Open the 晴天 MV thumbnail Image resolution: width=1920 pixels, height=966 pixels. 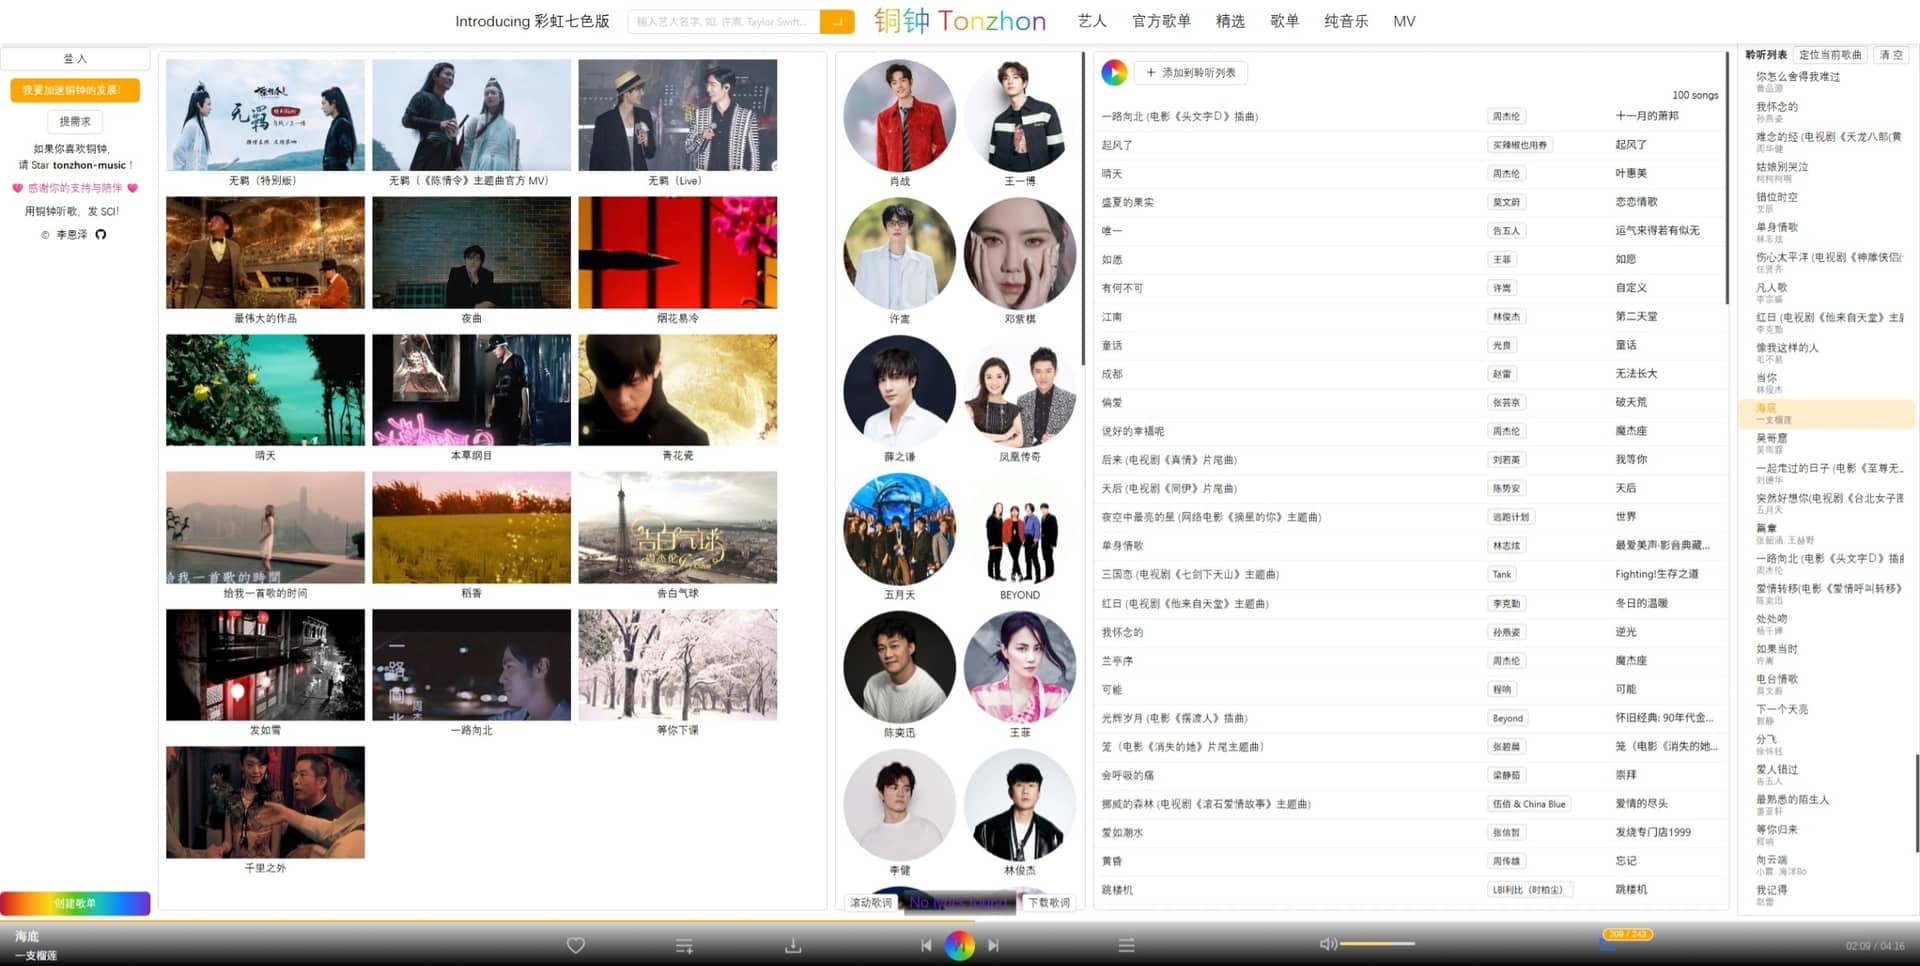(264, 389)
